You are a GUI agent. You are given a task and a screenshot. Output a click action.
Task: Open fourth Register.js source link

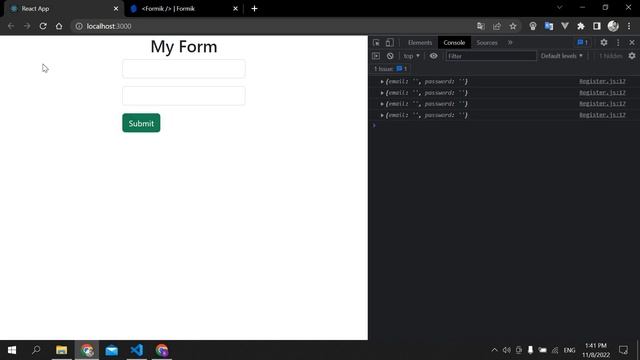tap(602, 115)
